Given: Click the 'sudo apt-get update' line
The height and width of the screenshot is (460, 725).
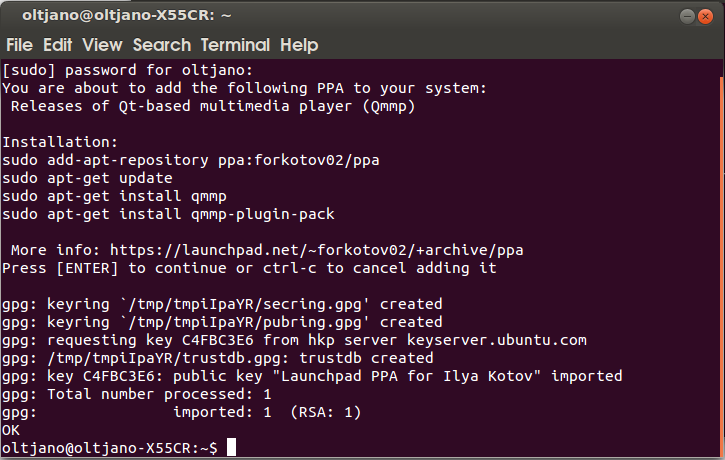Looking at the screenshot, I should pos(87,178).
